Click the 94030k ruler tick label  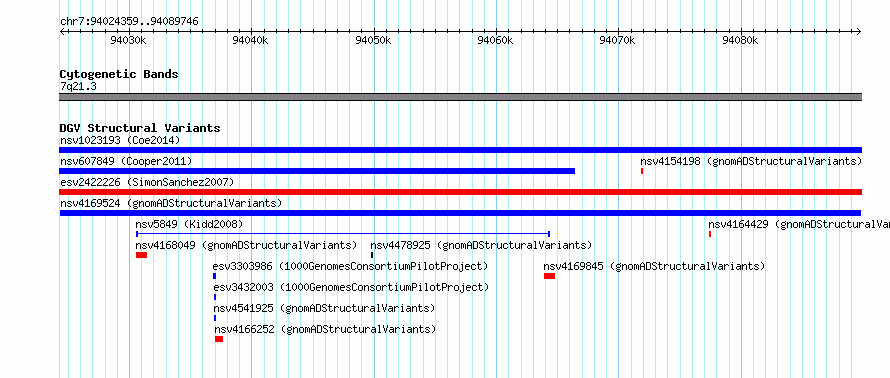coord(128,40)
